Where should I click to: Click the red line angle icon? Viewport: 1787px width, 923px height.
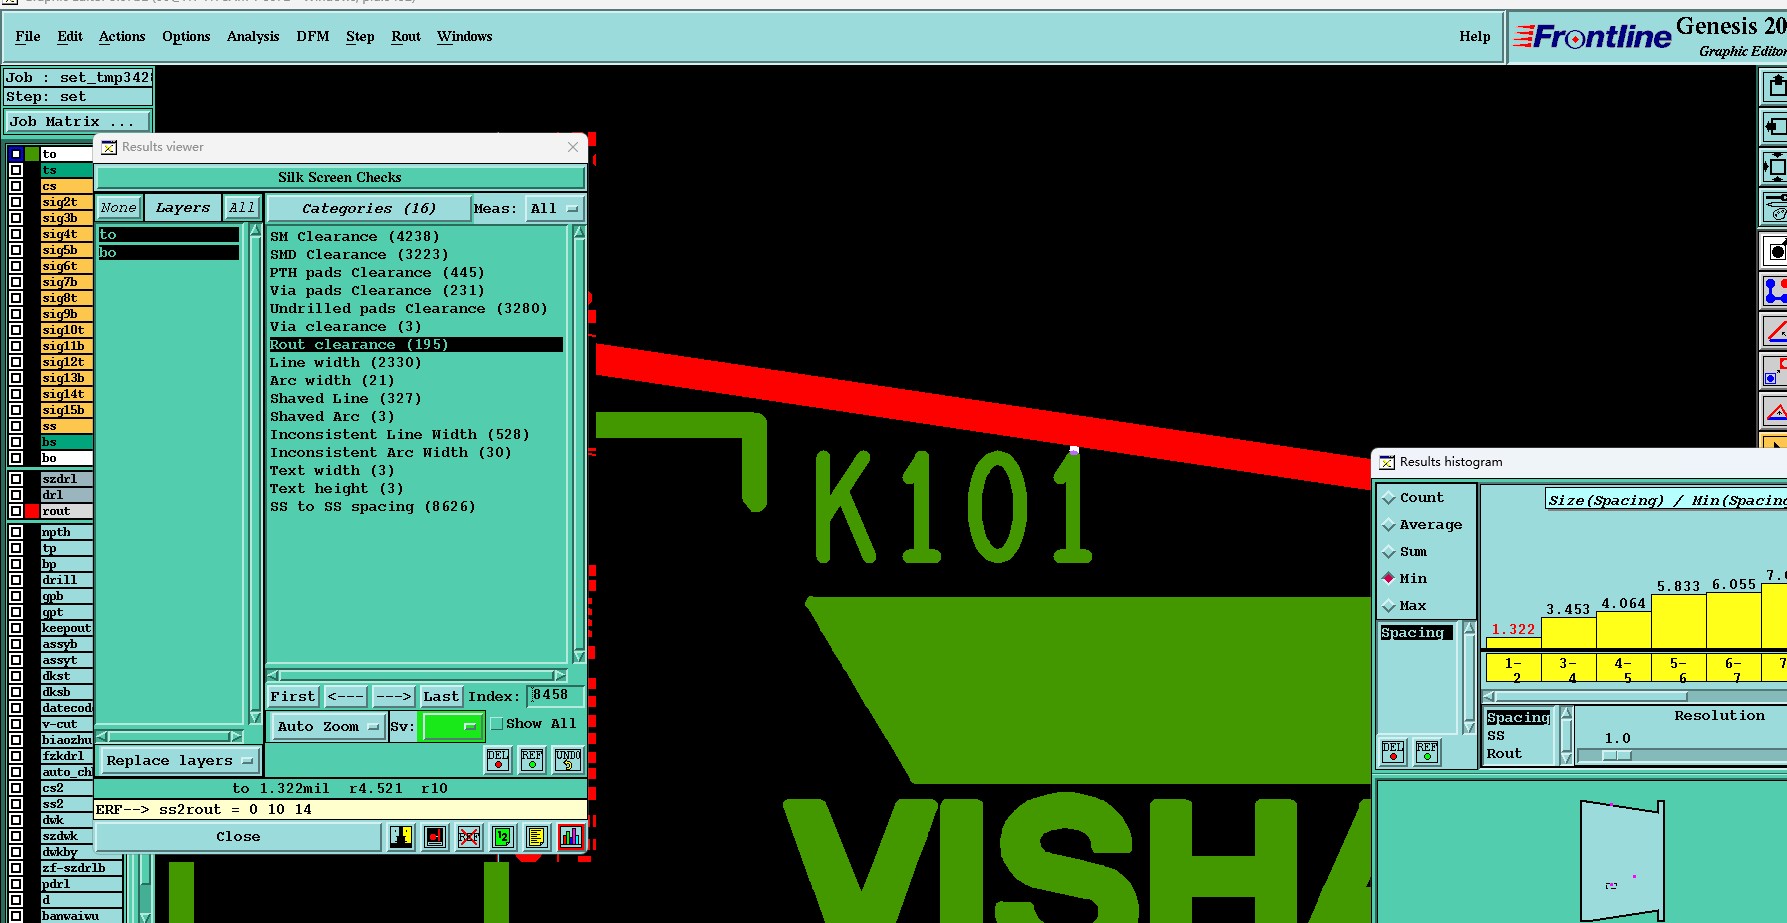(x=1775, y=331)
